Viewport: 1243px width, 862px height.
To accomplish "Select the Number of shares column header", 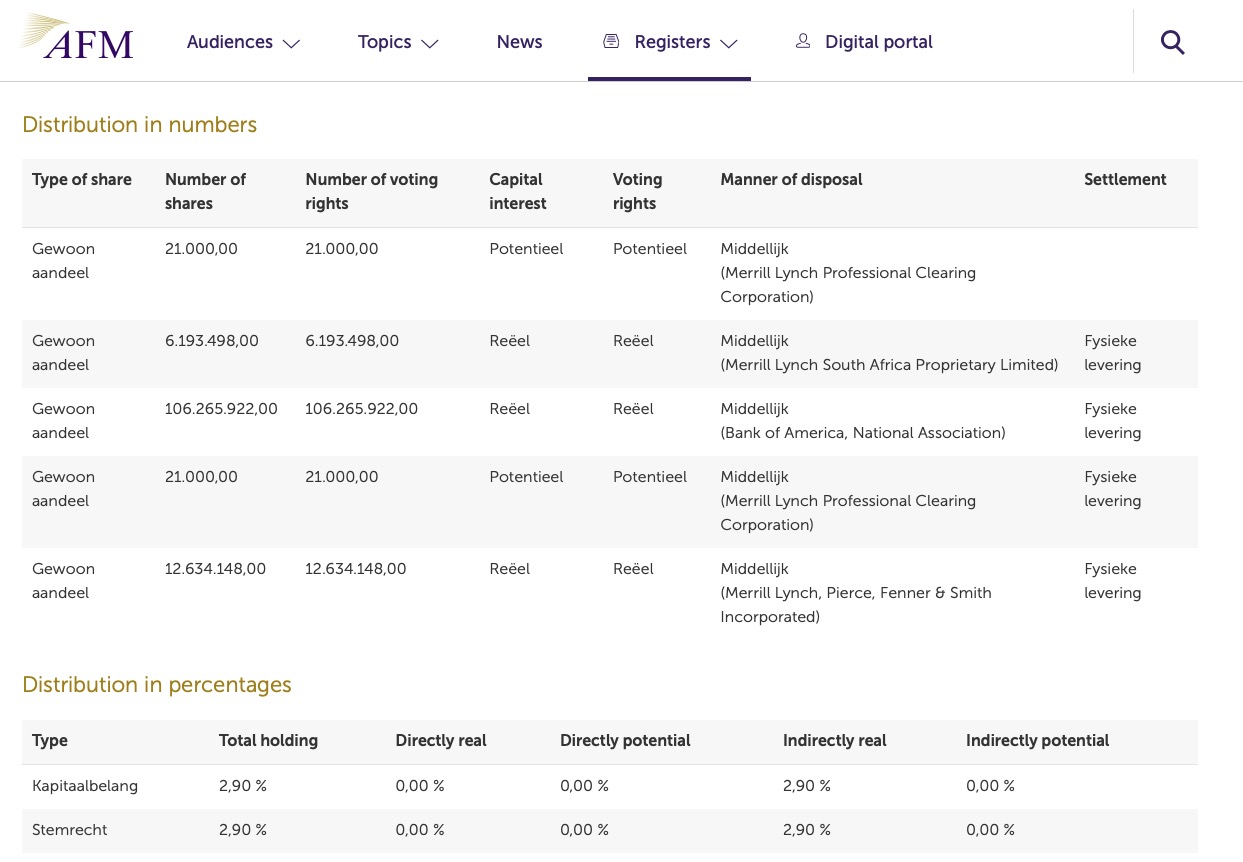I will [206, 191].
